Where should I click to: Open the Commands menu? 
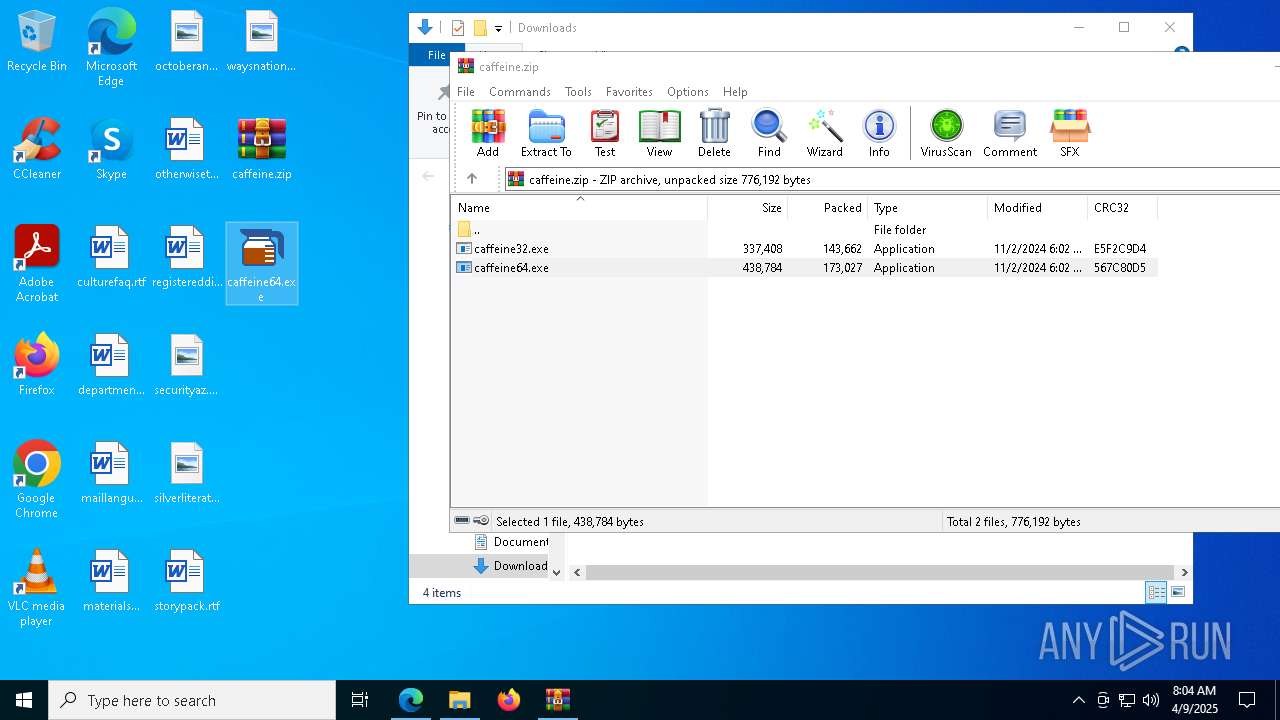click(520, 91)
